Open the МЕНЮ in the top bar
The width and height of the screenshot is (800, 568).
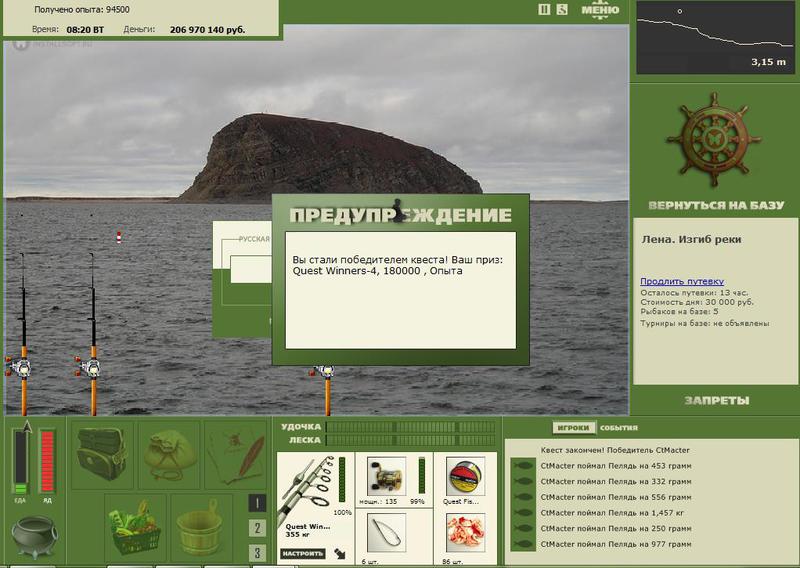tap(600, 10)
